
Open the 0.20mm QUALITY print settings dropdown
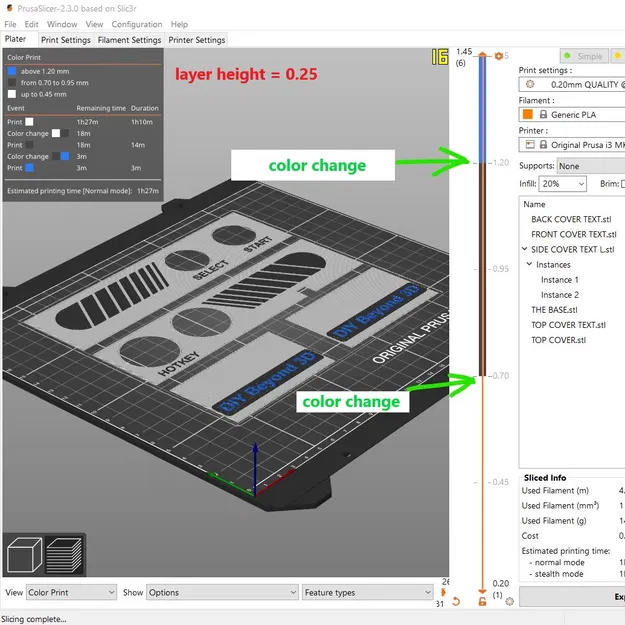pos(572,85)
